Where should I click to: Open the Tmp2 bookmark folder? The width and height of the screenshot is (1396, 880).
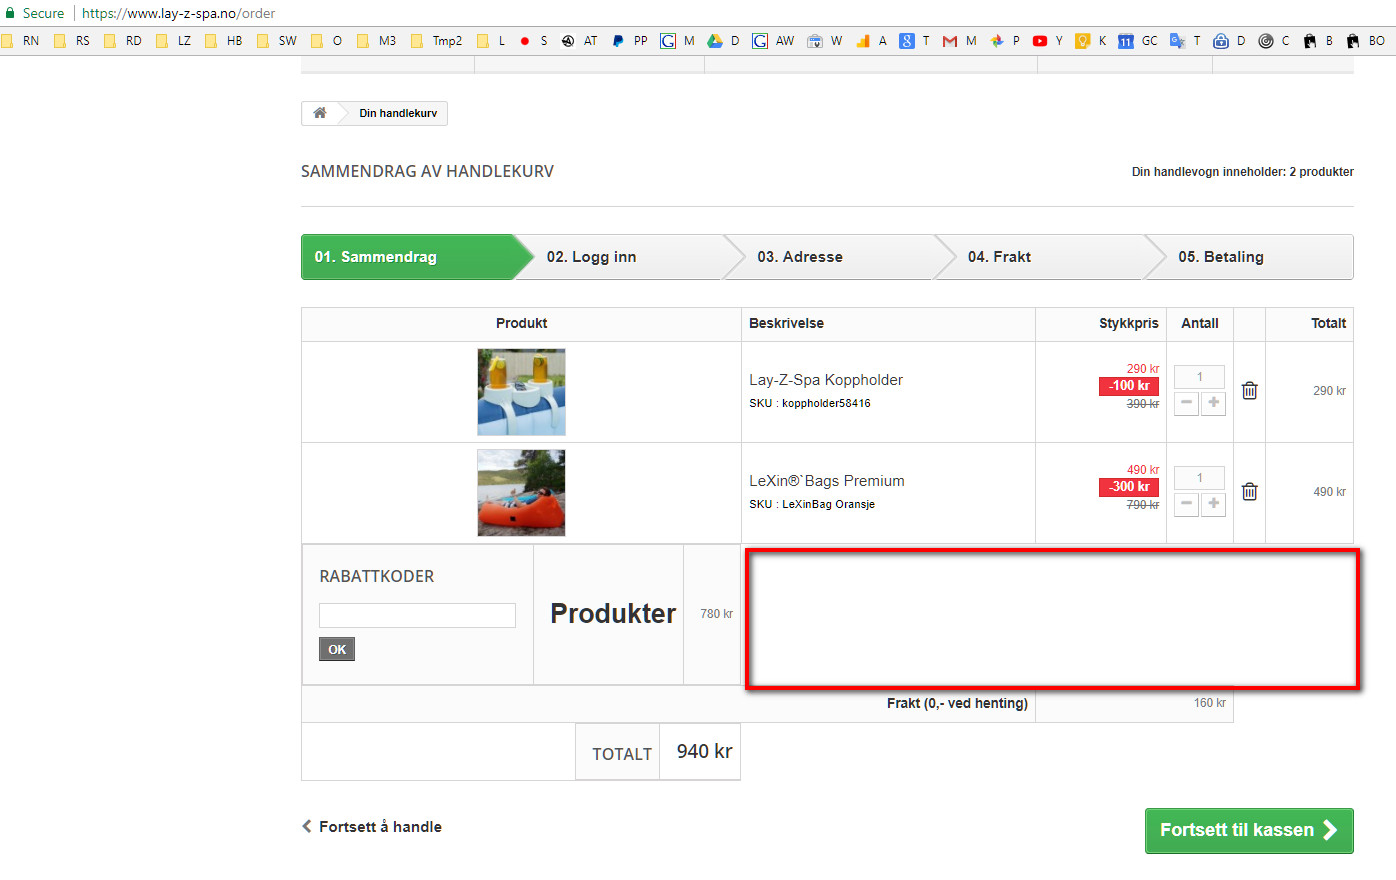pos(437,41)
